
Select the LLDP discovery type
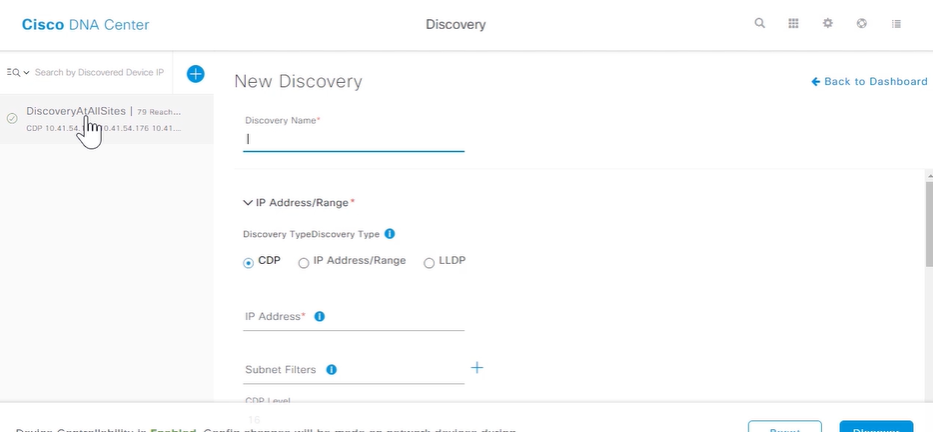click(429, 263)
